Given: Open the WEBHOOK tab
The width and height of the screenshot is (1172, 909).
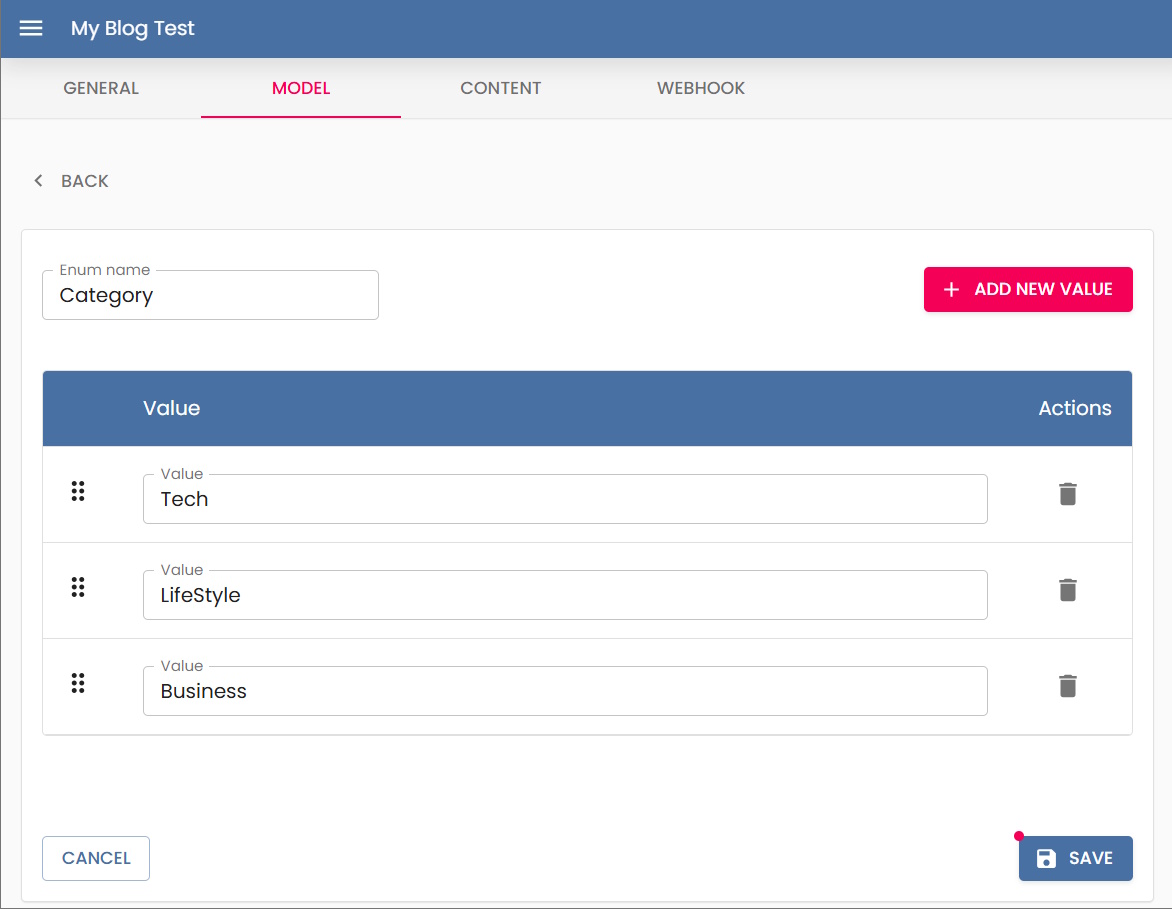Looking at the screenshot, I should [700, 88].
